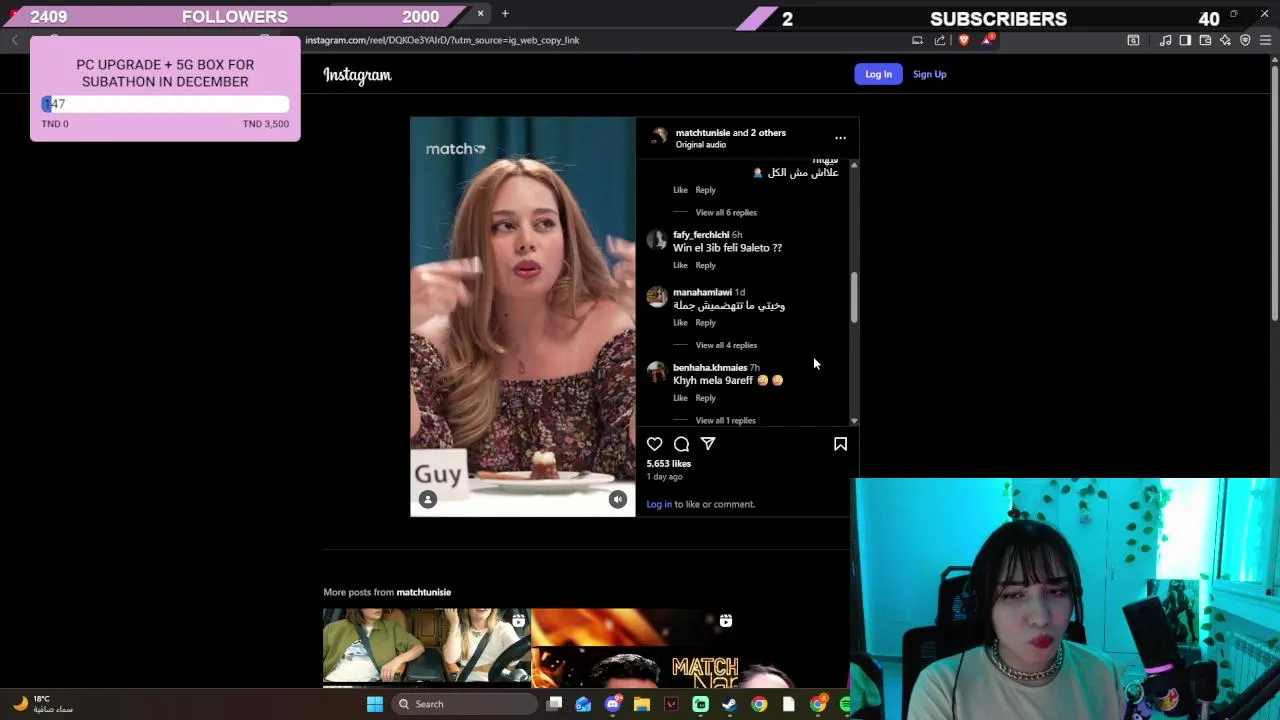
Task: Share the reel via paper plane icon
Action: 708,444
